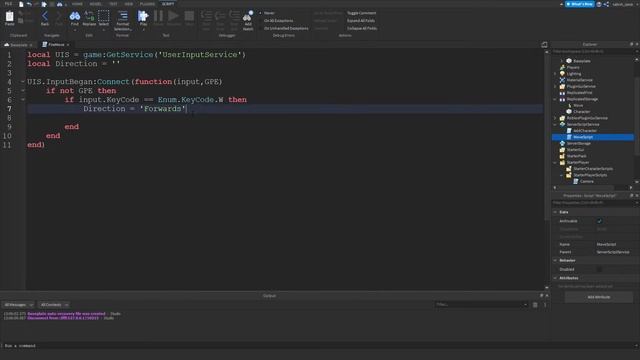The image size is (640, 360).
Task: Click the binoculars icon in quick access bar
Action: click(60, 4)
